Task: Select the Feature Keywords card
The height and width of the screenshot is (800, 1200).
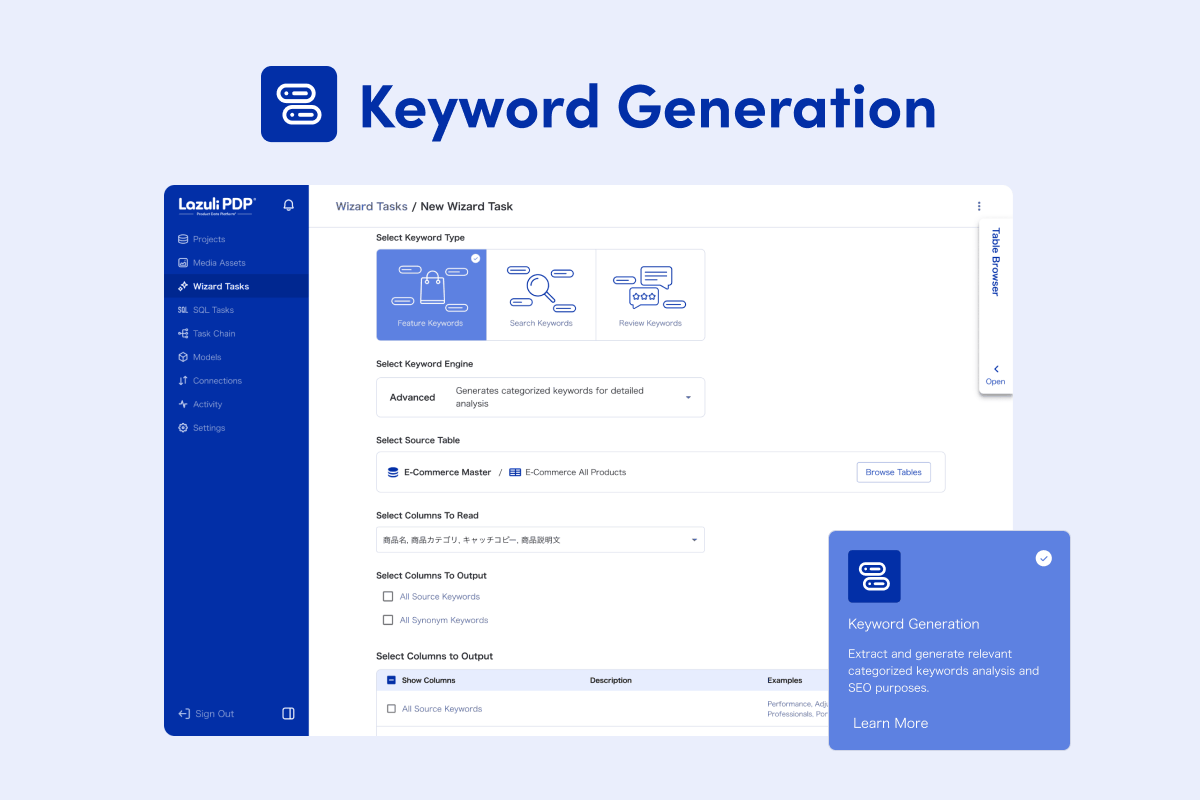Action: point(431,295)
